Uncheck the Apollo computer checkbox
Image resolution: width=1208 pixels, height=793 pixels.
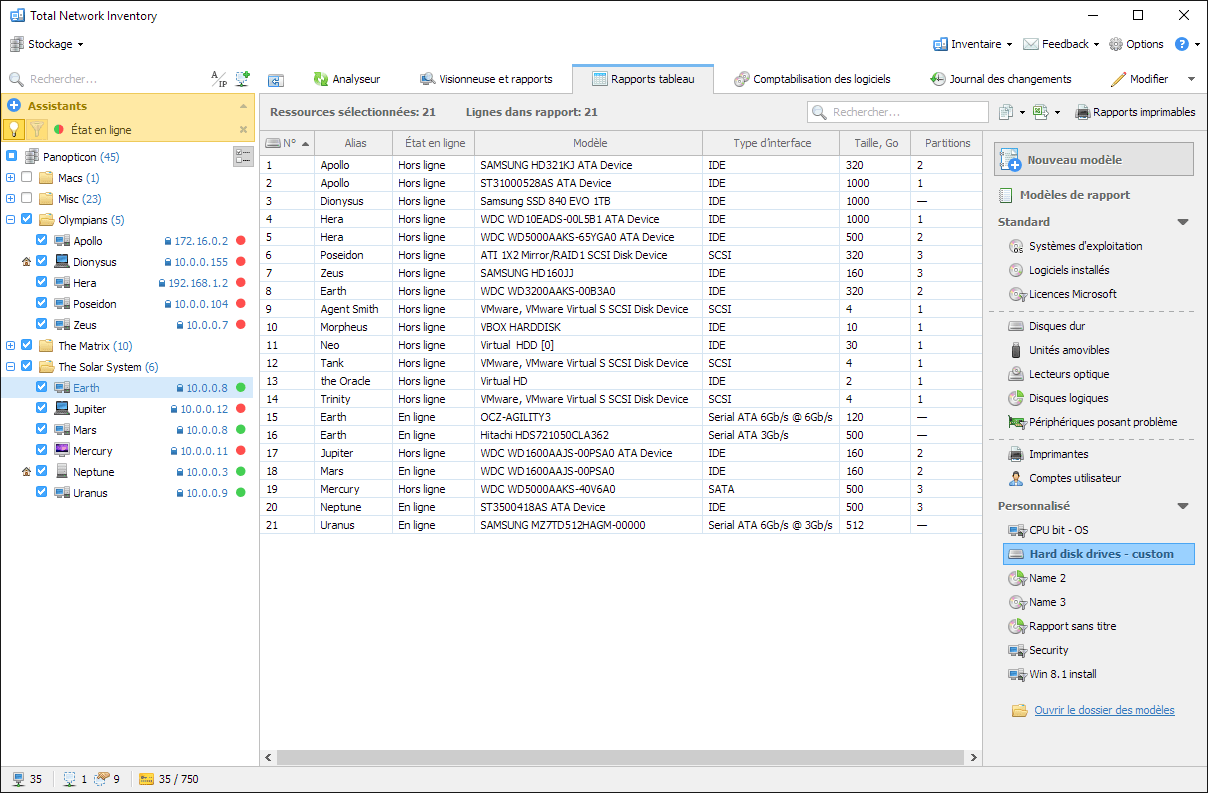click(x=42, y=240)
